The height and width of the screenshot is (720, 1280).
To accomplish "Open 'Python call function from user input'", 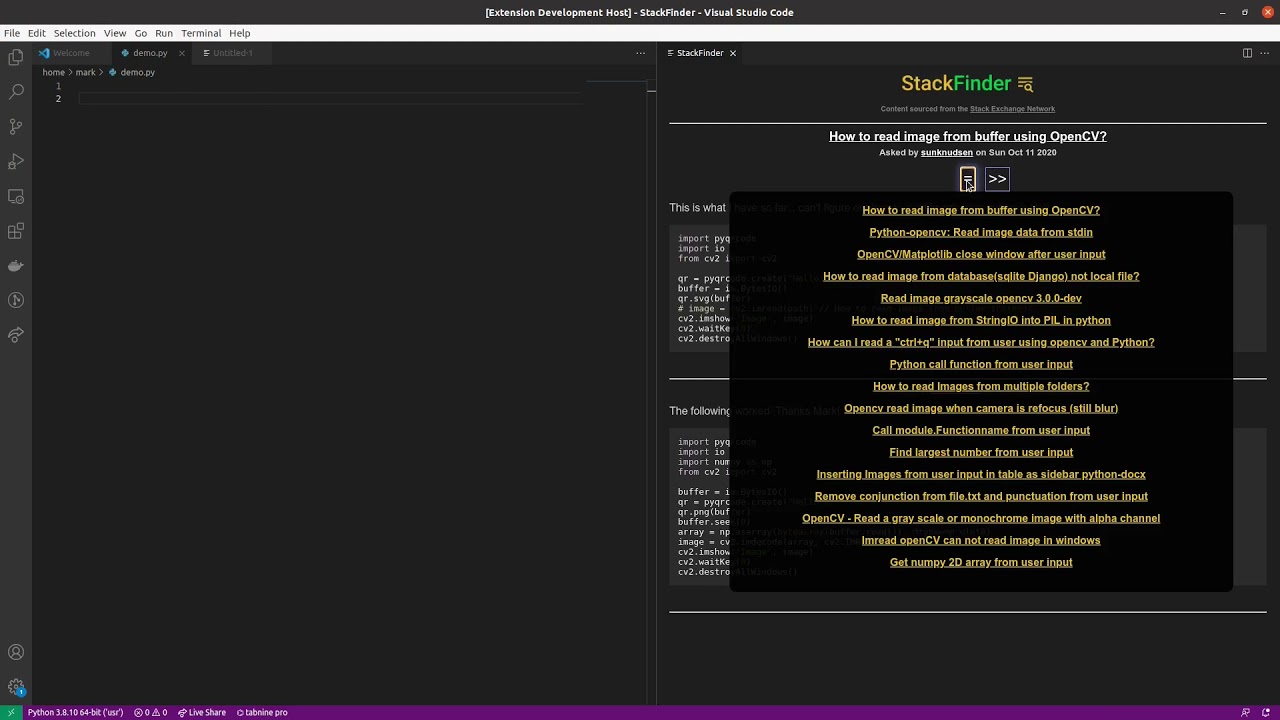I will tap(981, 364).
